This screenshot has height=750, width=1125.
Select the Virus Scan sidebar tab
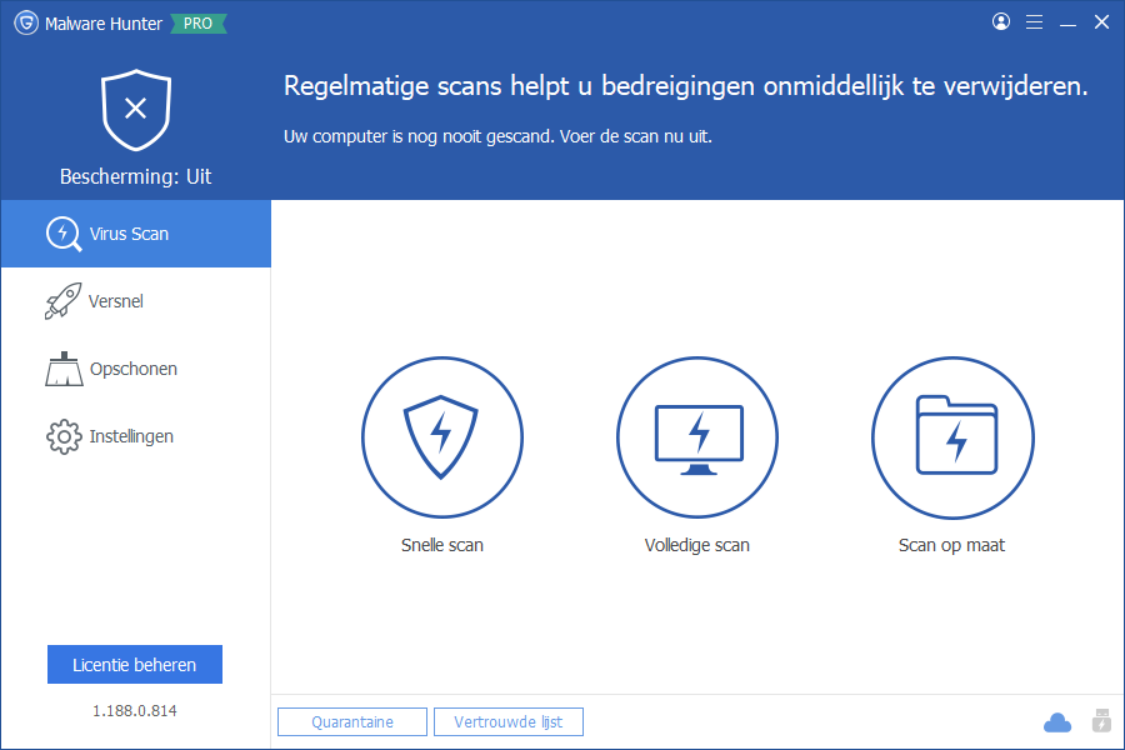tap(136, 234)
